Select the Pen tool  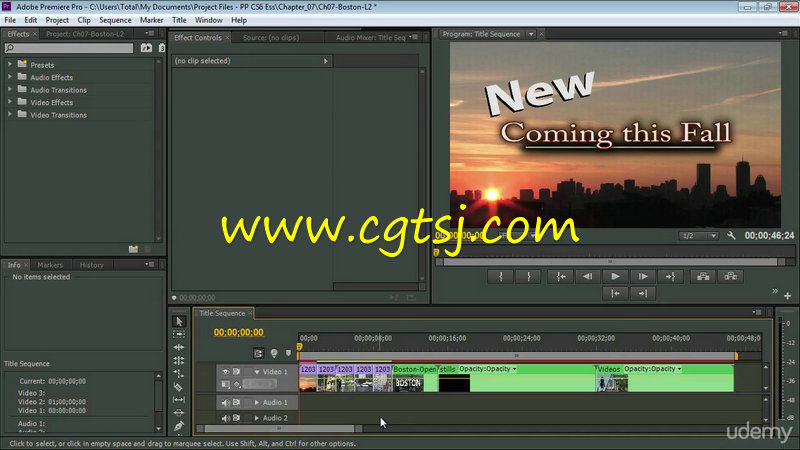pyautogui.click(x=179, y=426)
